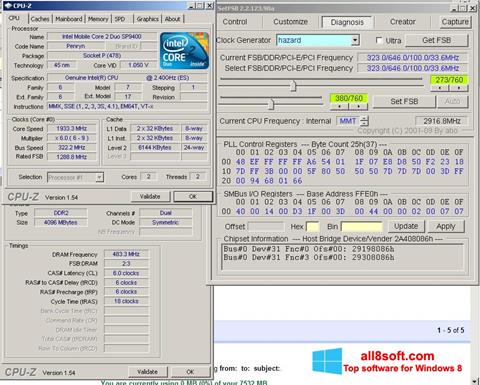The height and width of the screenshot is (385, 480).
Task: Click the CAS# Latency value 6.0 clocks
Action: click(126, 273)
